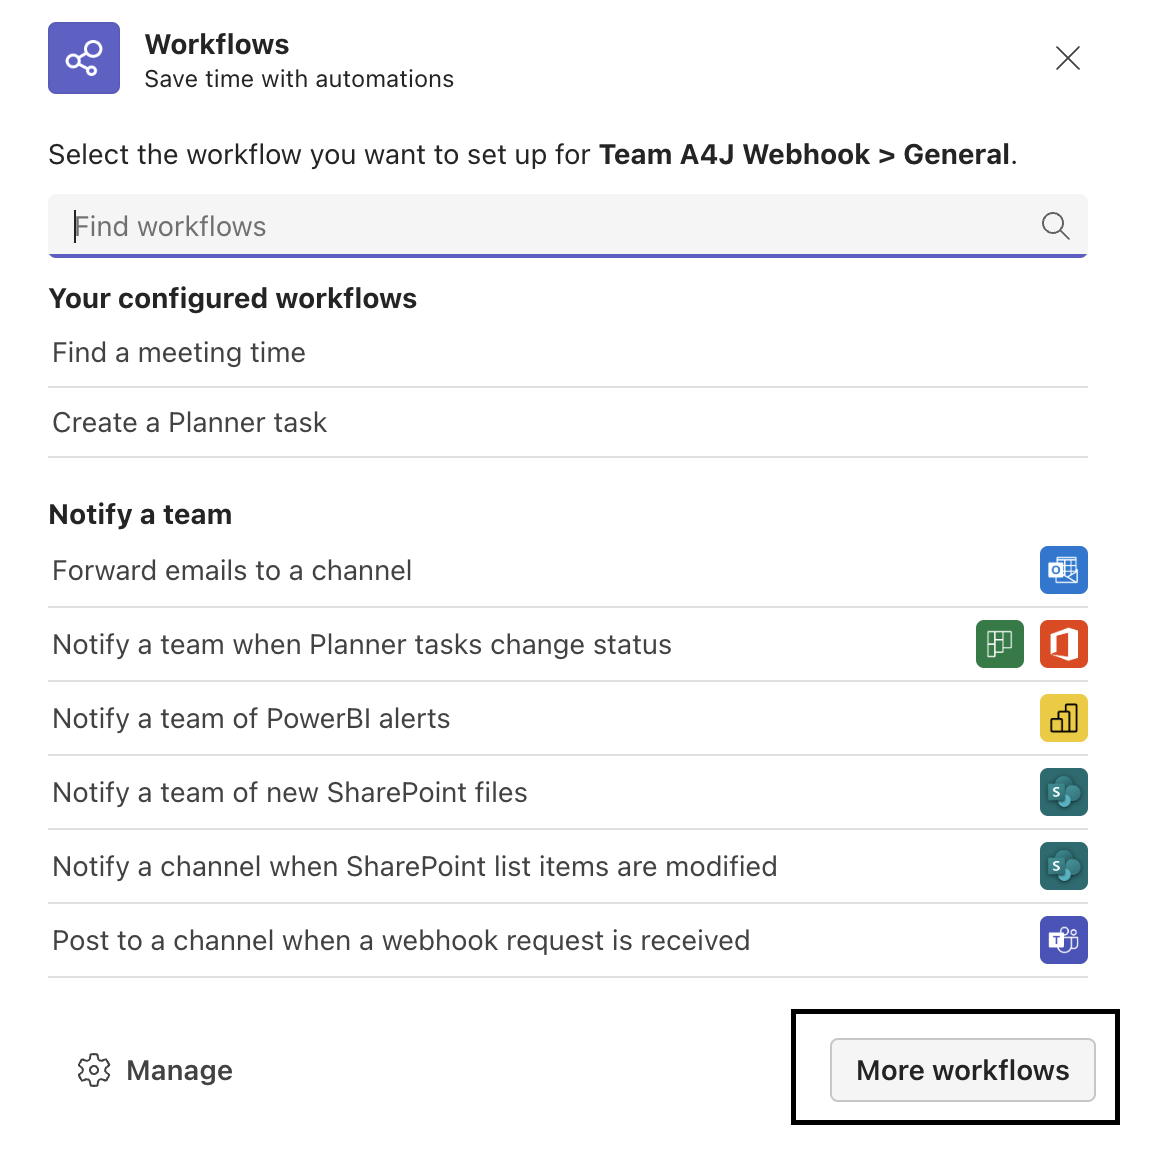This screenshot has width=1166, height=1160.
Task: Select the Find a meeting time workflow
Action: (x=178, y=352)
